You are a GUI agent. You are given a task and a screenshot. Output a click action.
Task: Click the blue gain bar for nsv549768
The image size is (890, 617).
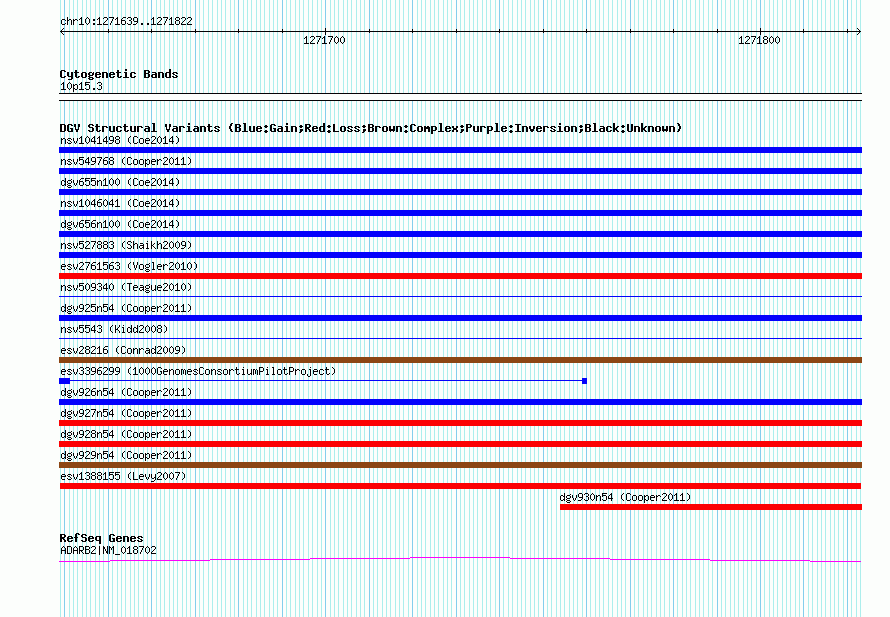point(460,171)
